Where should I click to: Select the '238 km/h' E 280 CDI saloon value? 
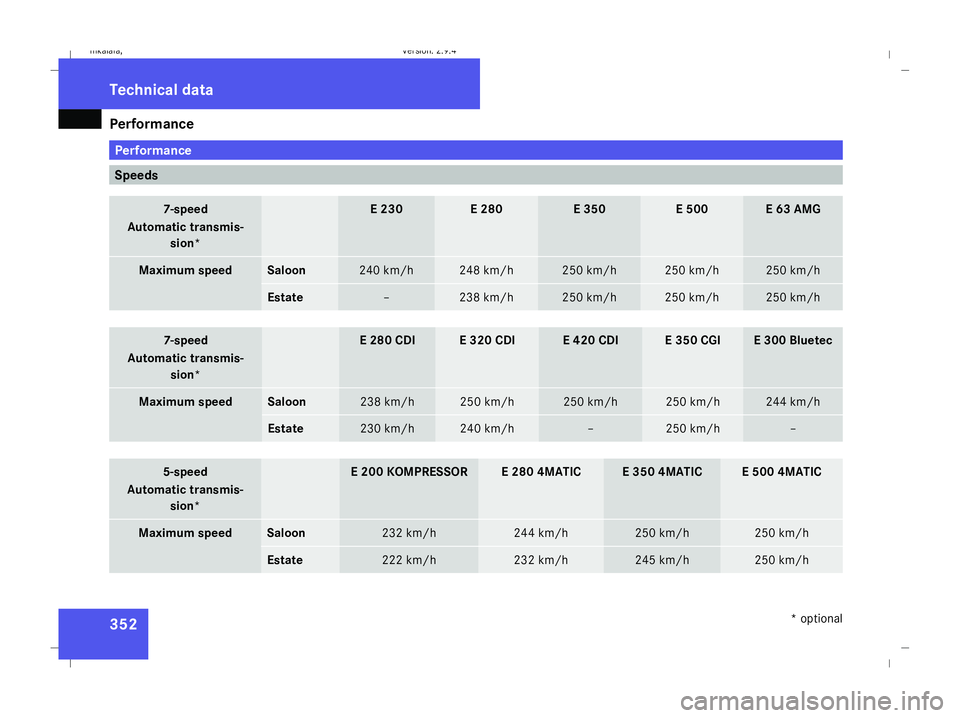click(x=388, y=402)
